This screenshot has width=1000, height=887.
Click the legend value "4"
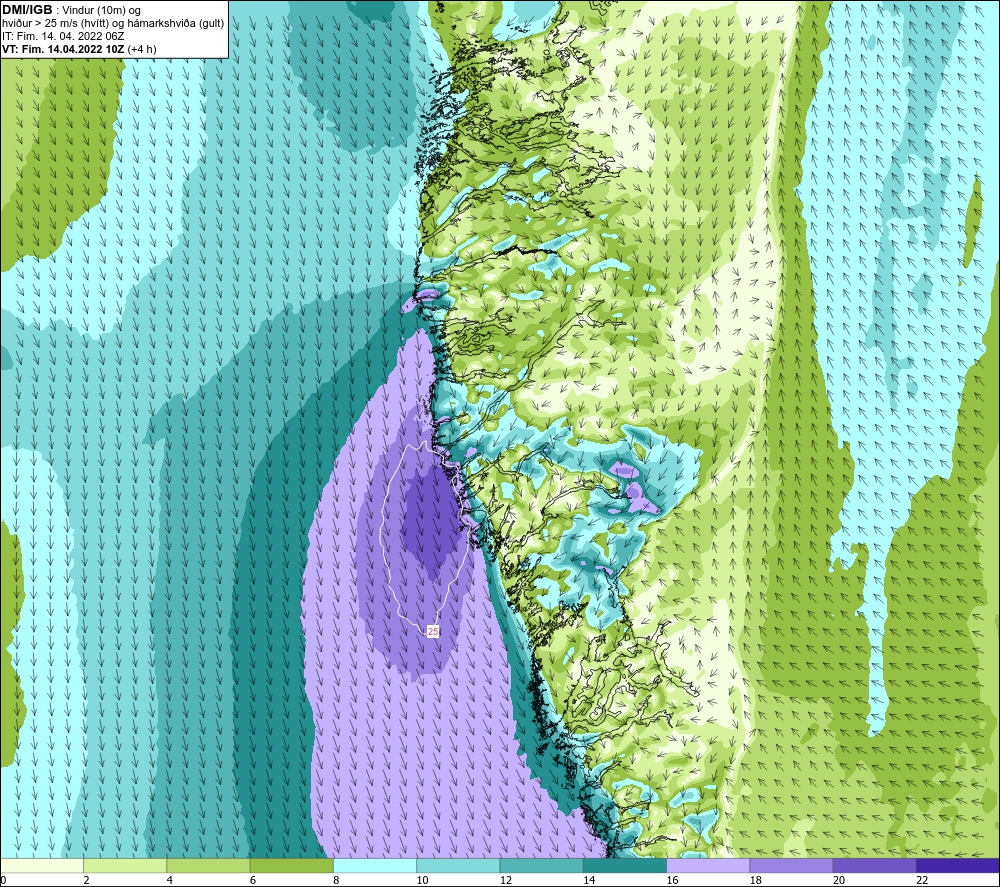[x=170, y=880]
